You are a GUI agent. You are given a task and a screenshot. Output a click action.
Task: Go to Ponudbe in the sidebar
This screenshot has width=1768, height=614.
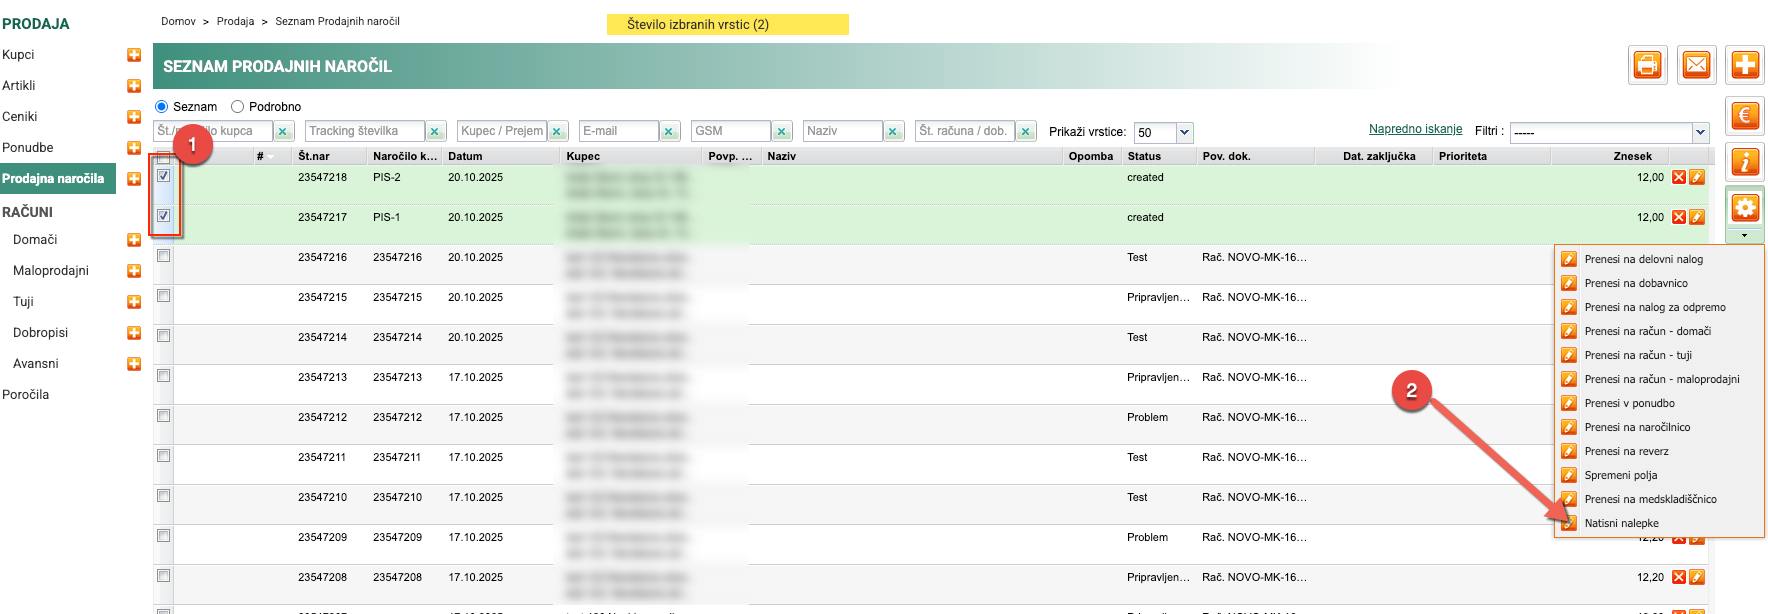(28, 148)
